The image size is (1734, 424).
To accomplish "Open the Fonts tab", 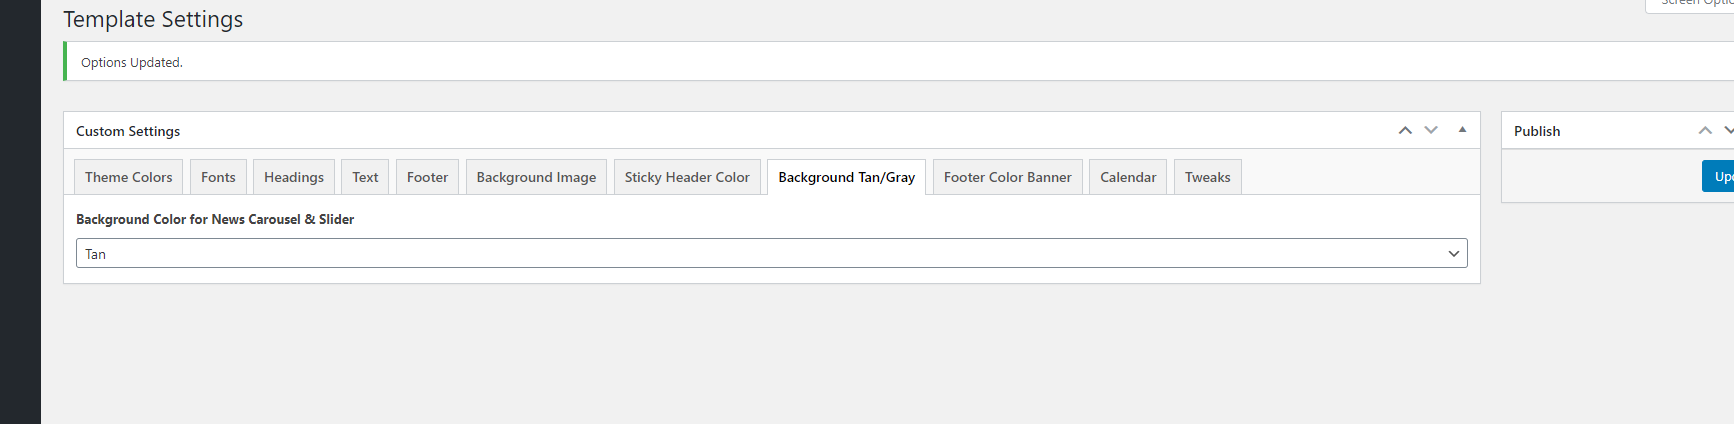I will click(x=218, y=177).
